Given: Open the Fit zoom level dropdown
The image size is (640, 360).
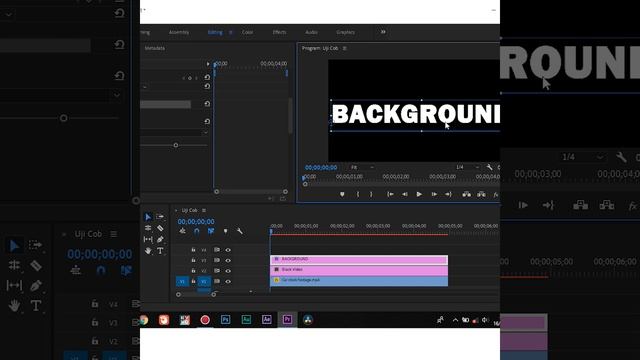Looking at the screenshot, I should 362,167.
